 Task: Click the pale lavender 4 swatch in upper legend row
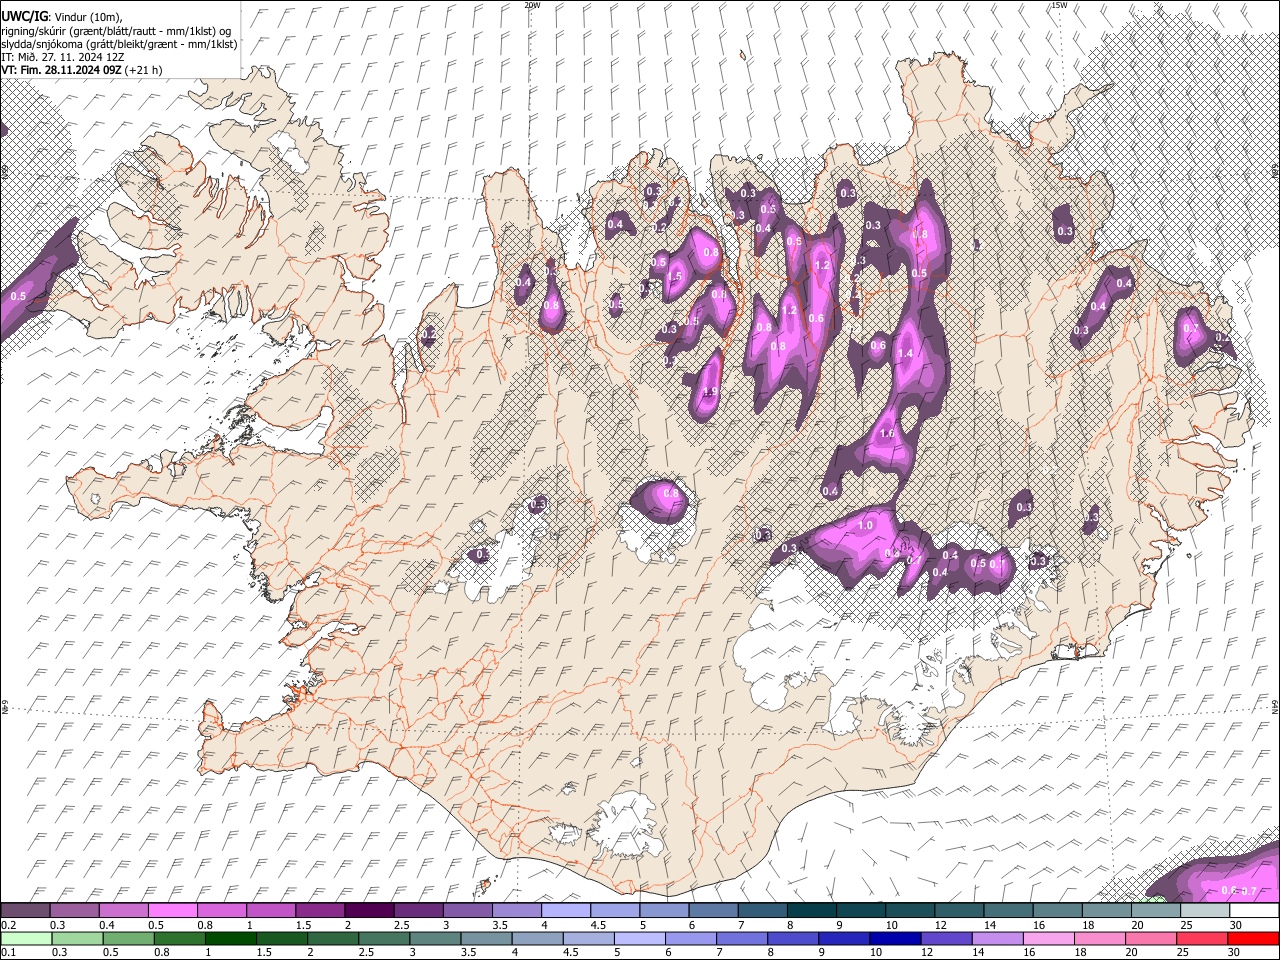click(x=564, y=911)
